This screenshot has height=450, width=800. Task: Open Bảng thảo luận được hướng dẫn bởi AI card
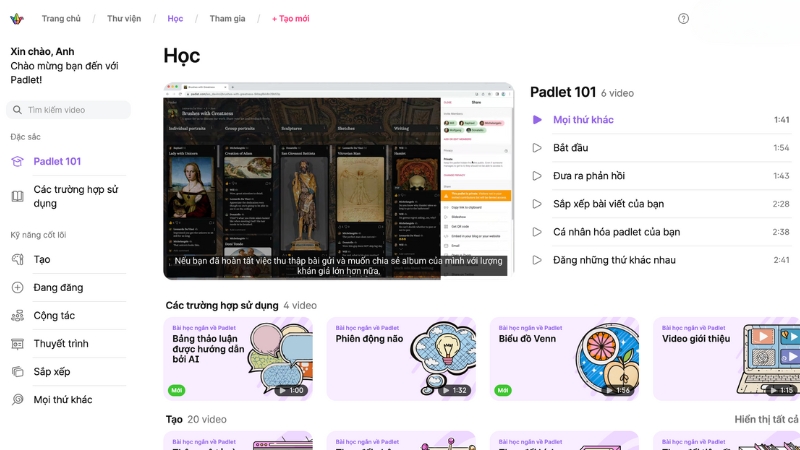coord(238,359)
